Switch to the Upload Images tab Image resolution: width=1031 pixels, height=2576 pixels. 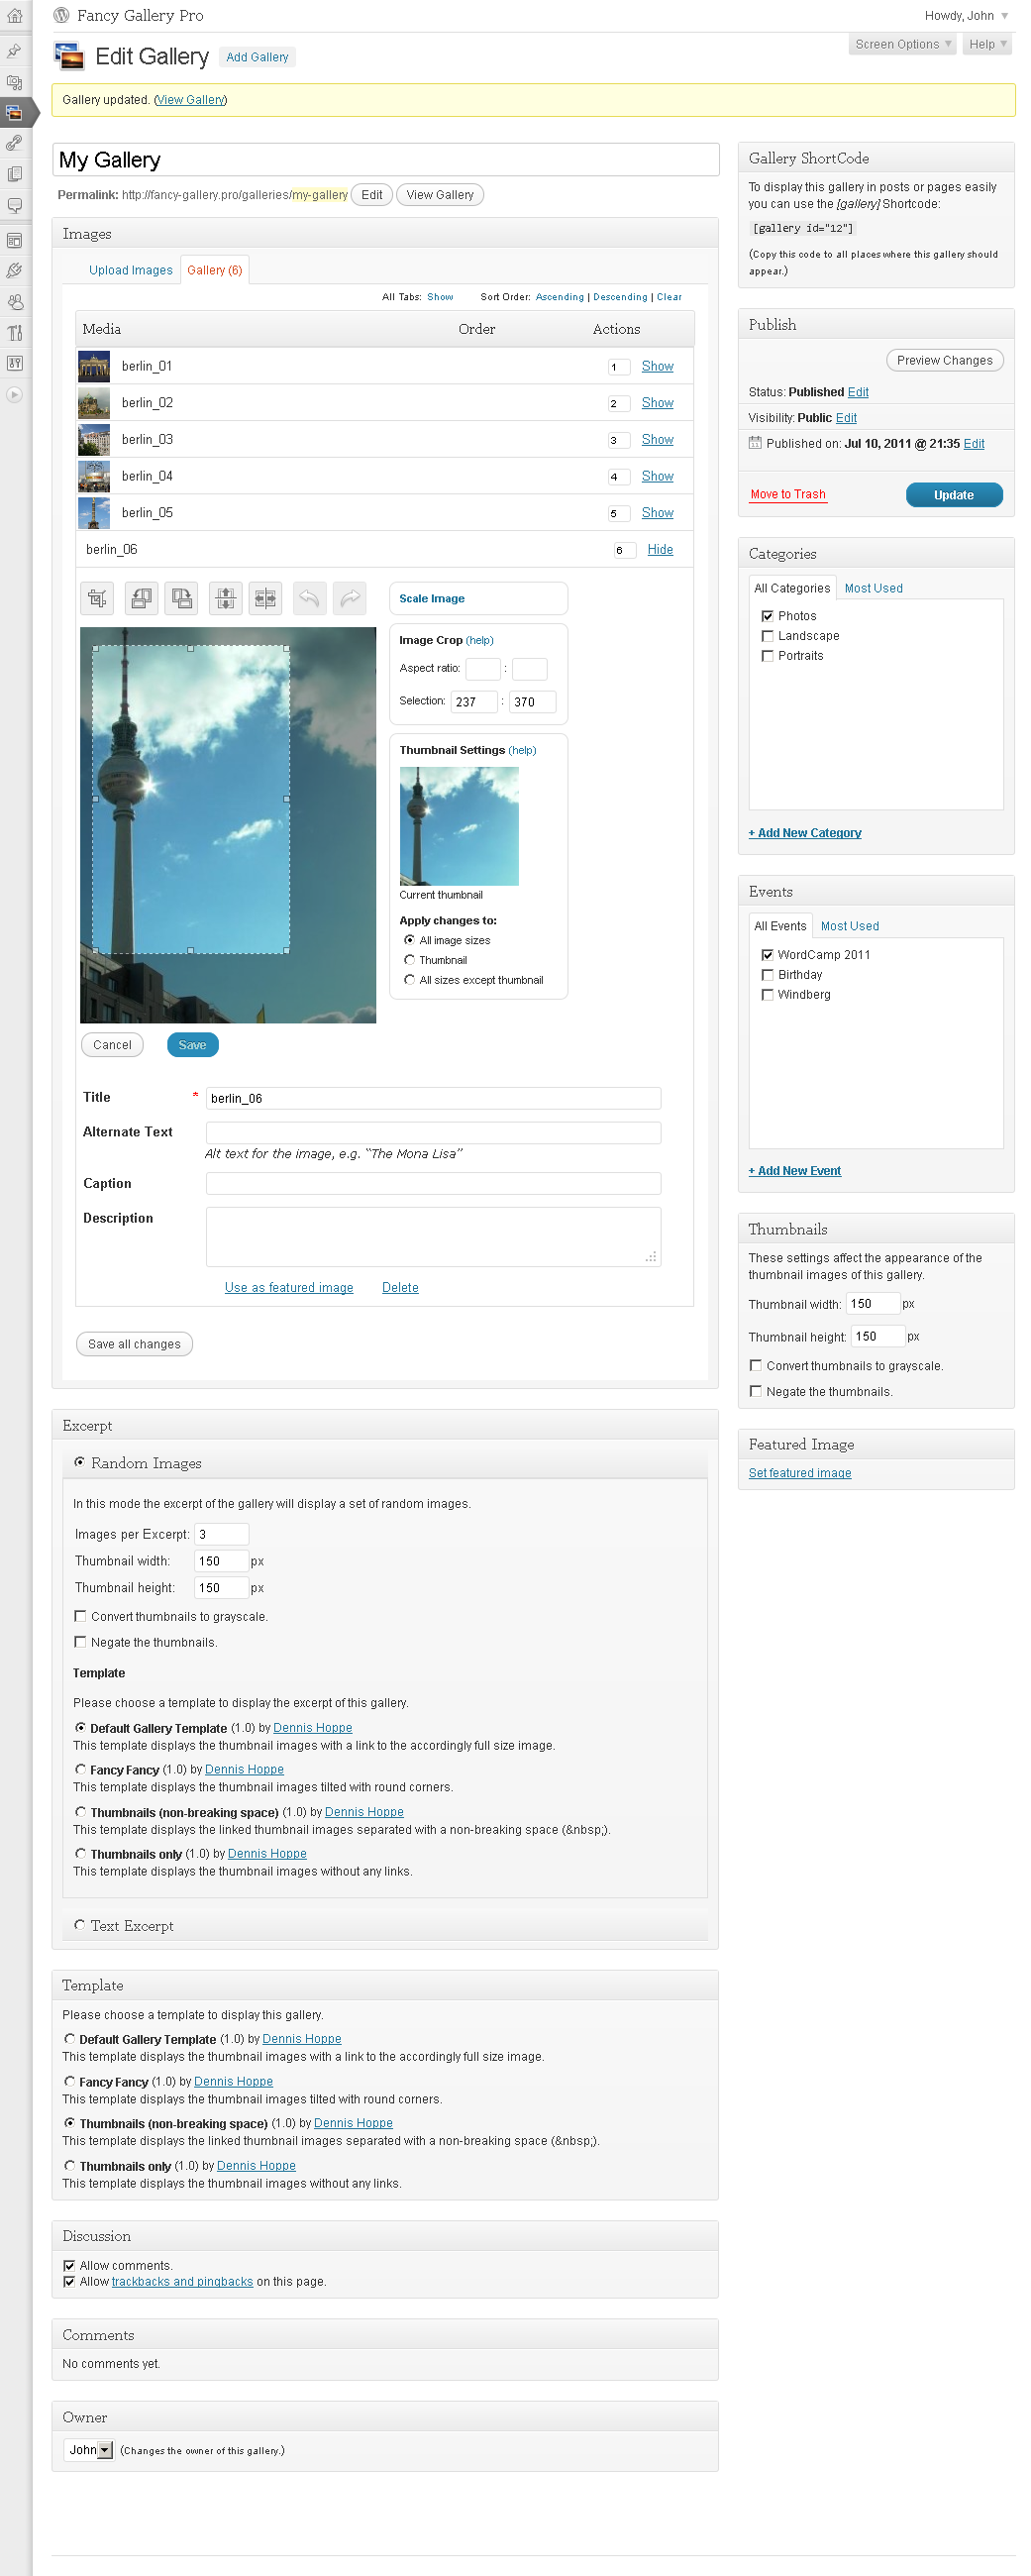pyautogui.click(x=131, y=270)
